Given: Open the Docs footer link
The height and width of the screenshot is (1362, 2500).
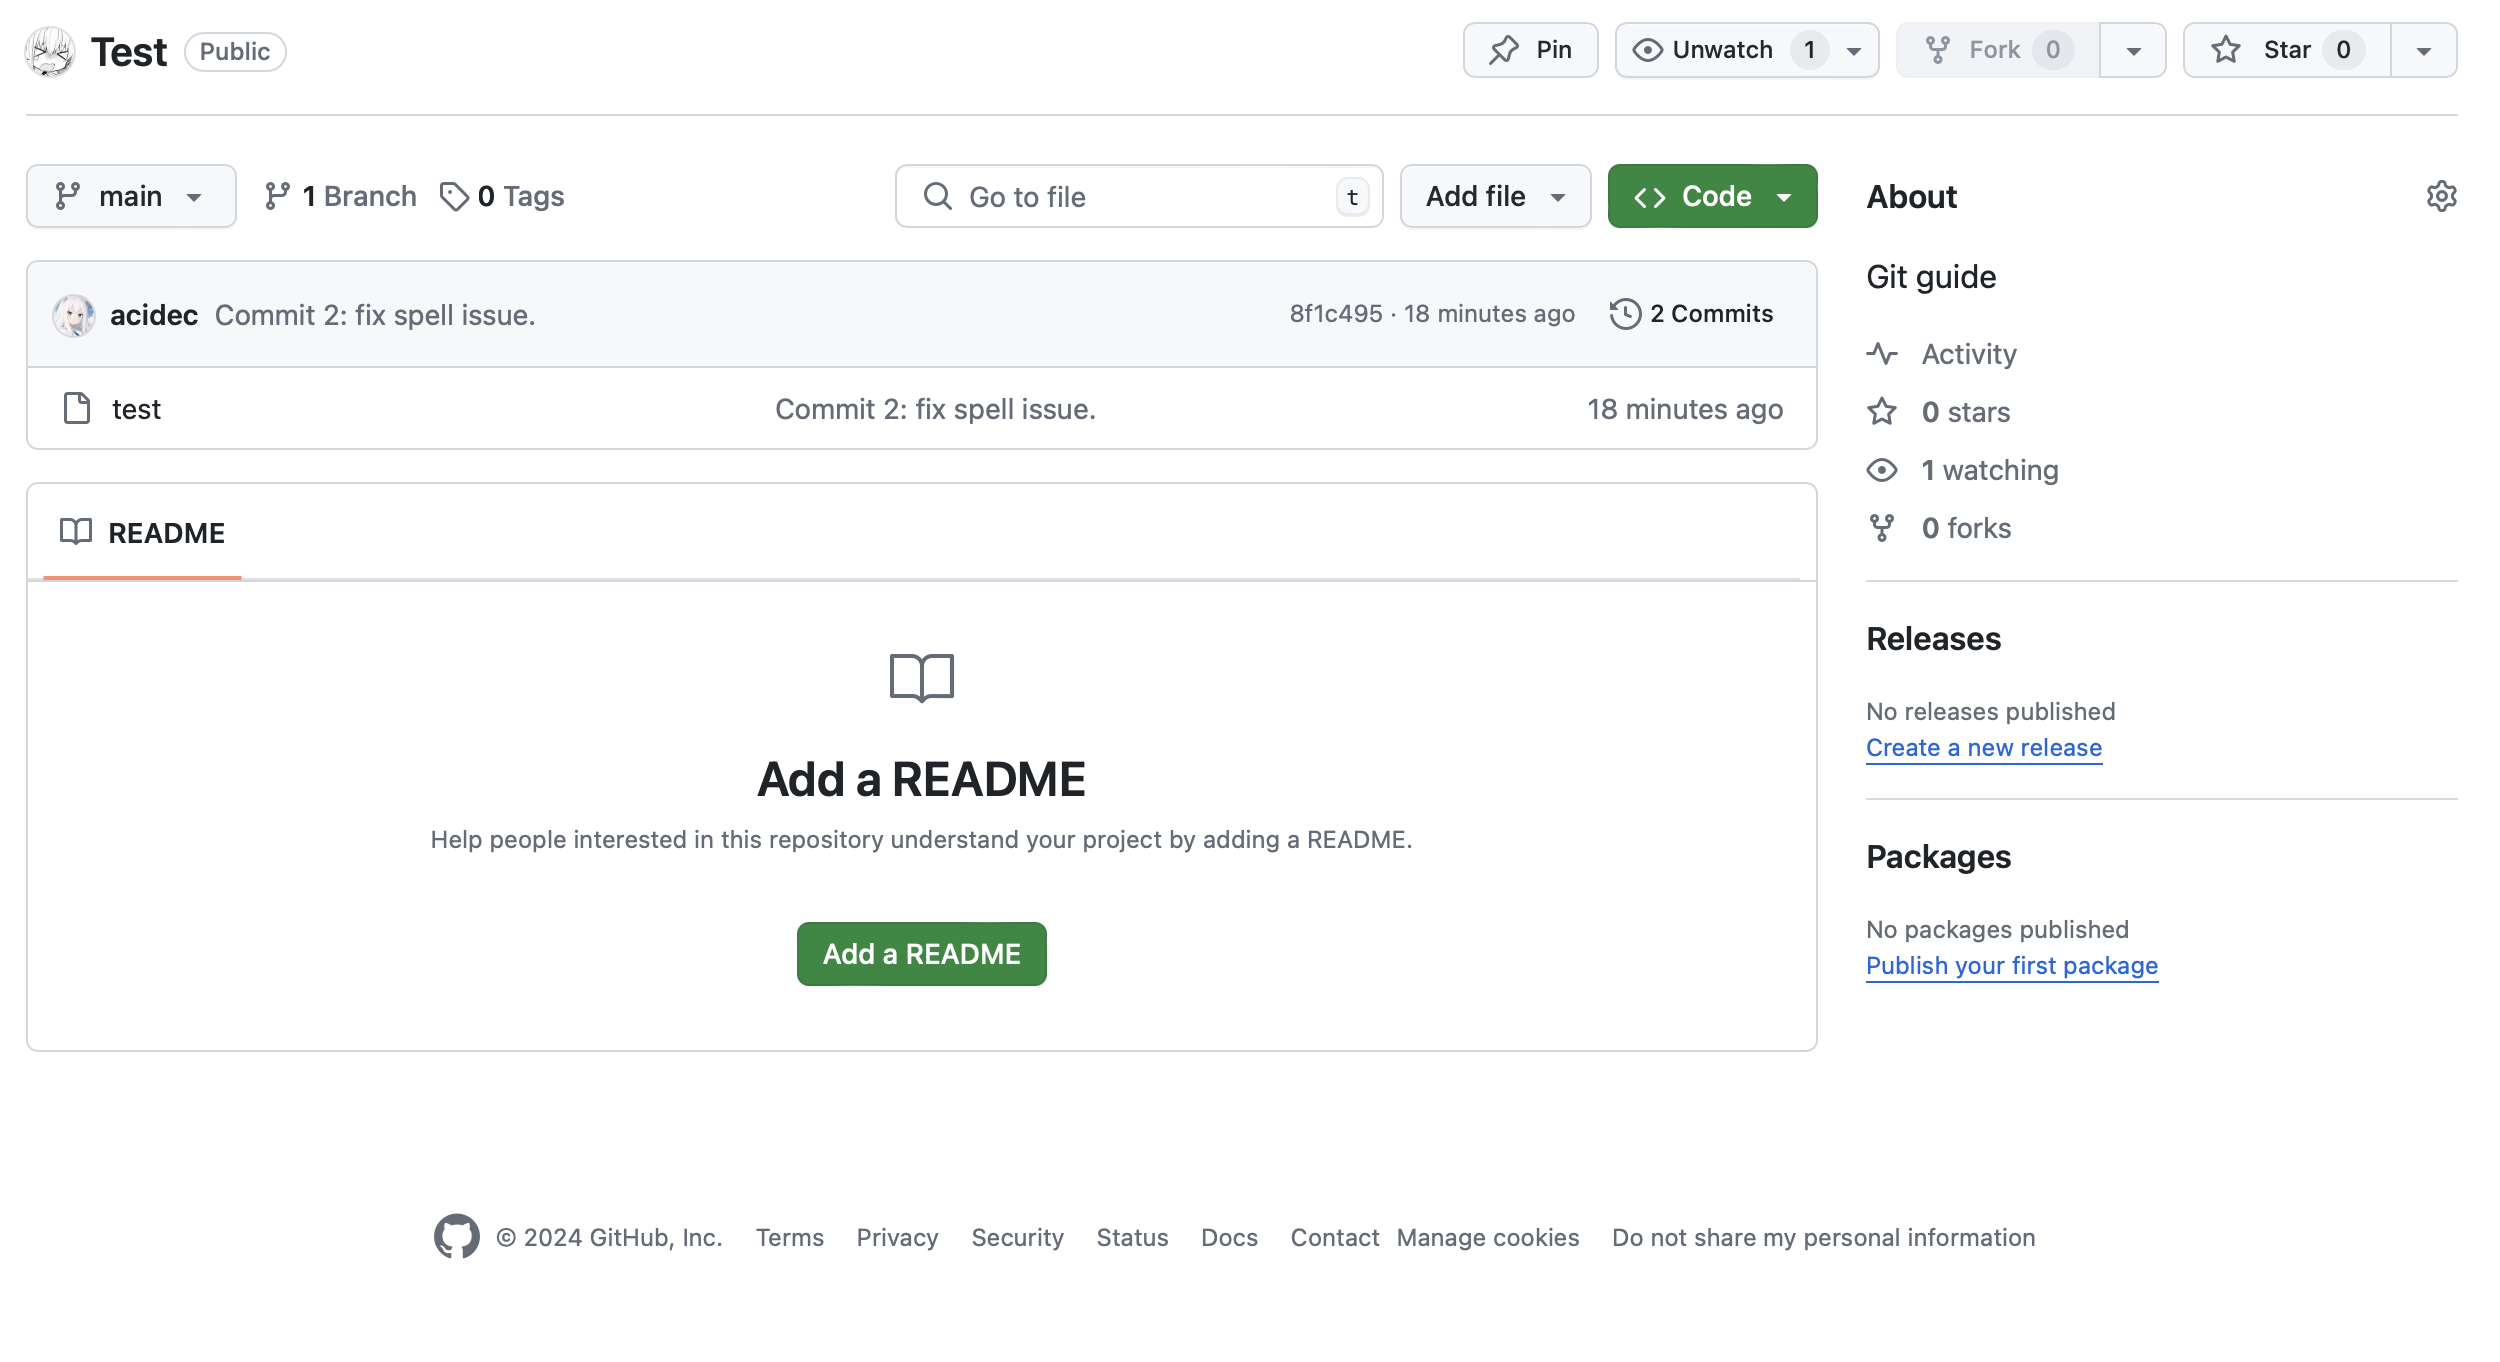Looking at the screenshot, I should click(x=1229, y=1238).
